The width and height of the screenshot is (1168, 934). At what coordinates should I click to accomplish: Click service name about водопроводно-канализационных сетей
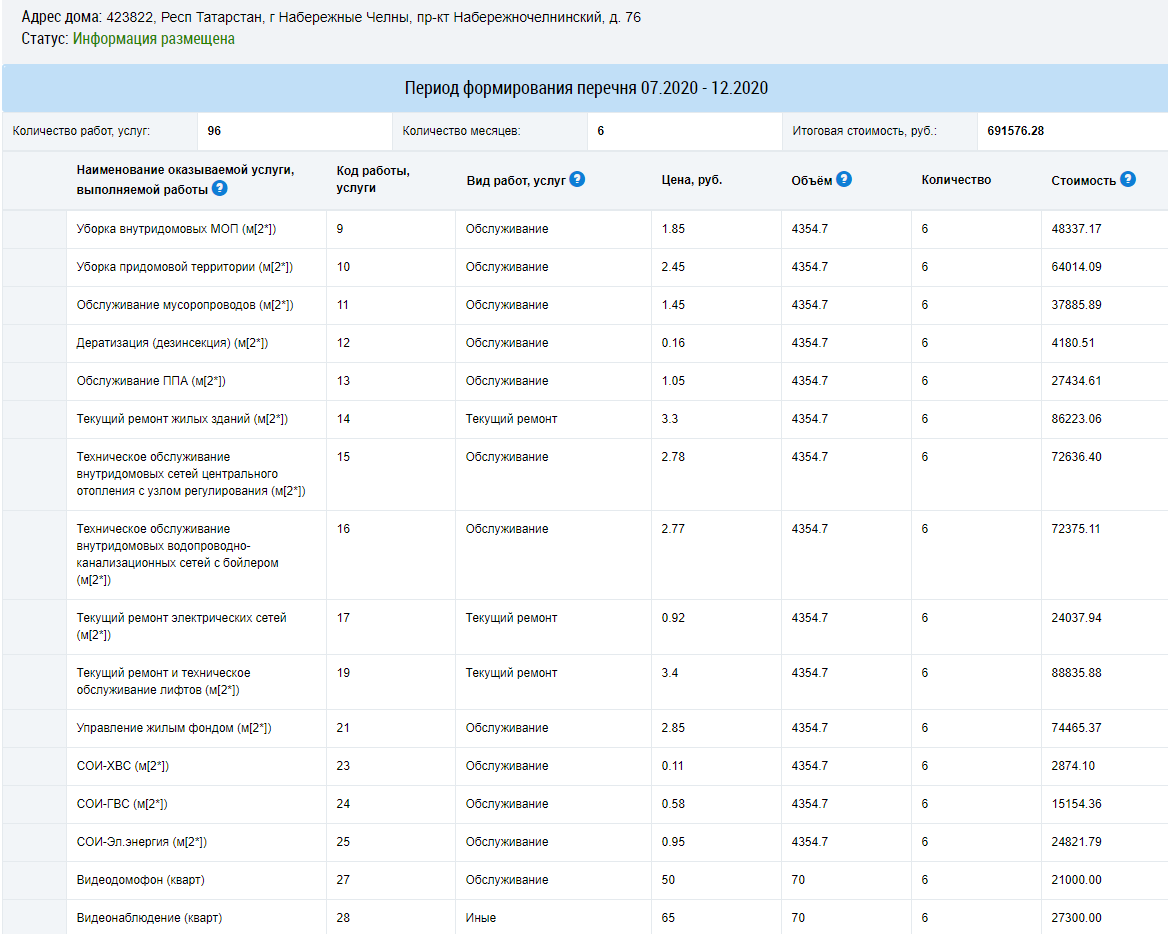pyautogui.click(x=177, y=554)
